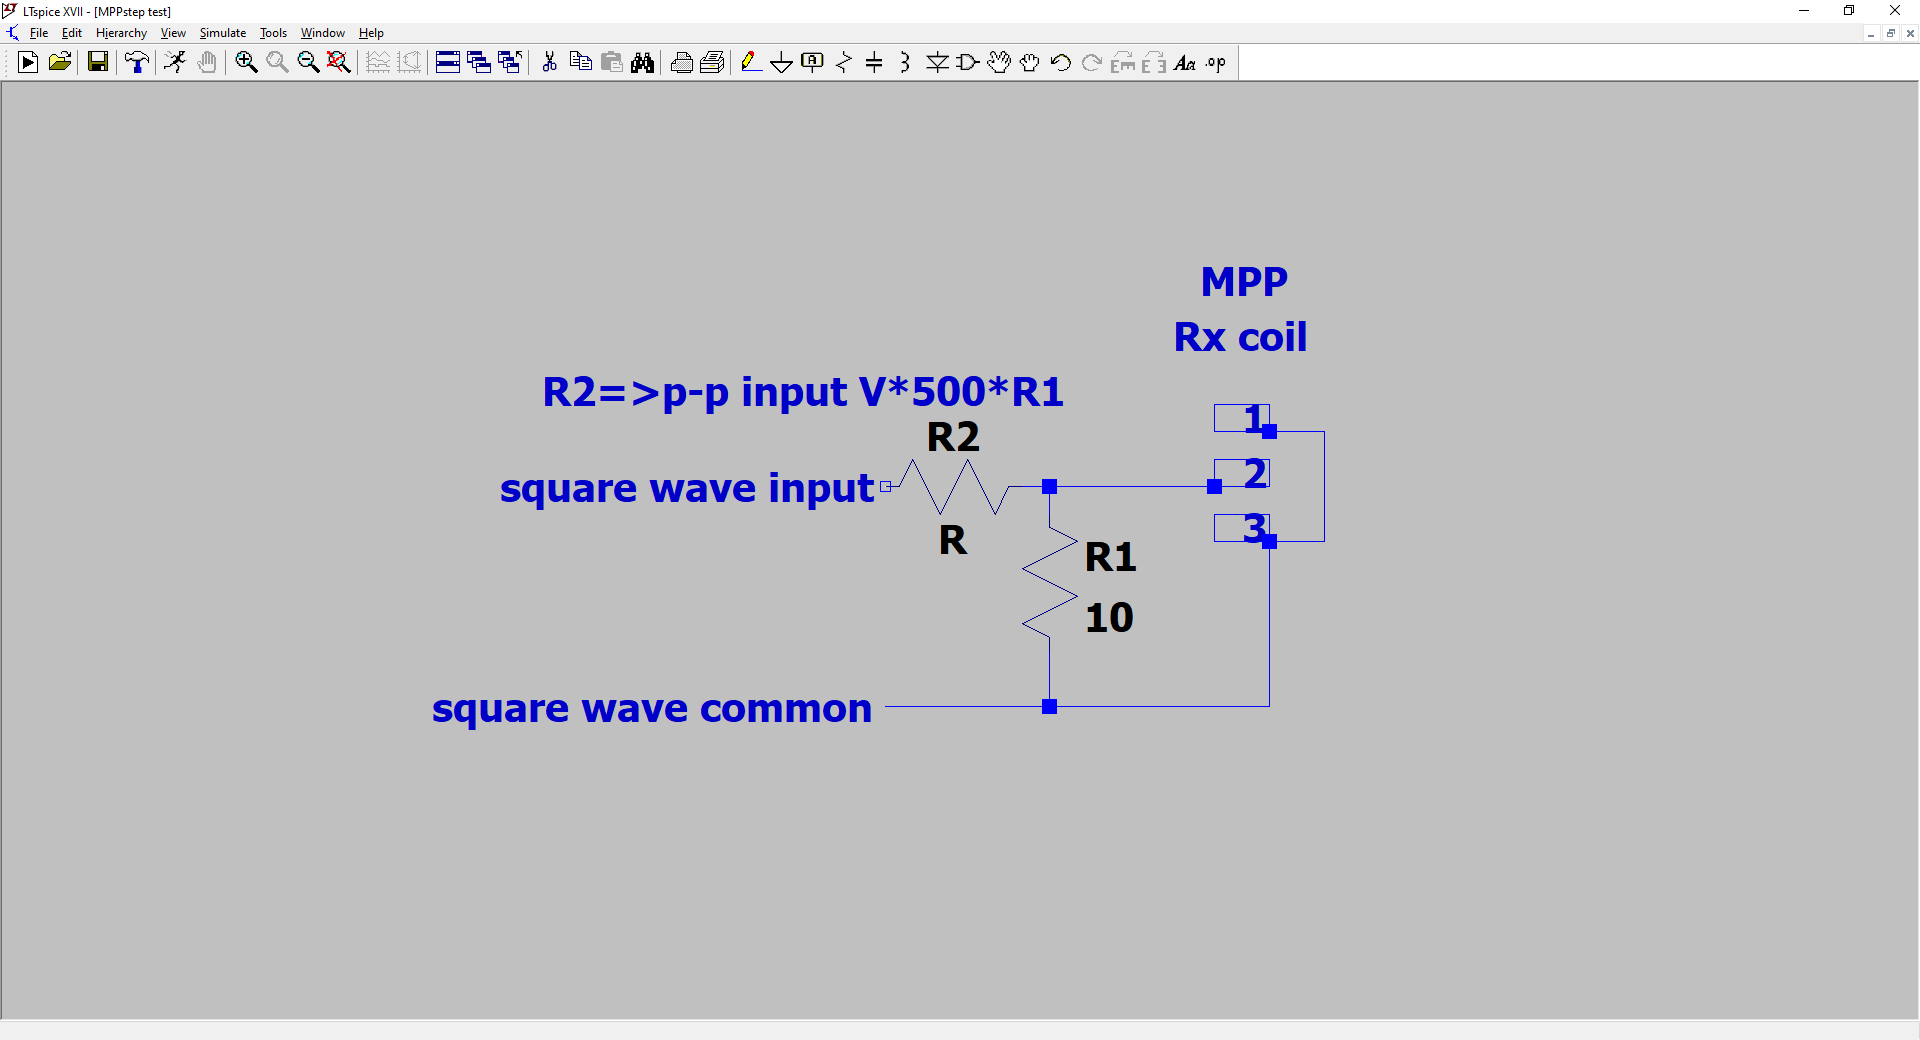Select the Inductor component tool
The height and width of the screenshot is (1040, 1920).
(905, 63)
